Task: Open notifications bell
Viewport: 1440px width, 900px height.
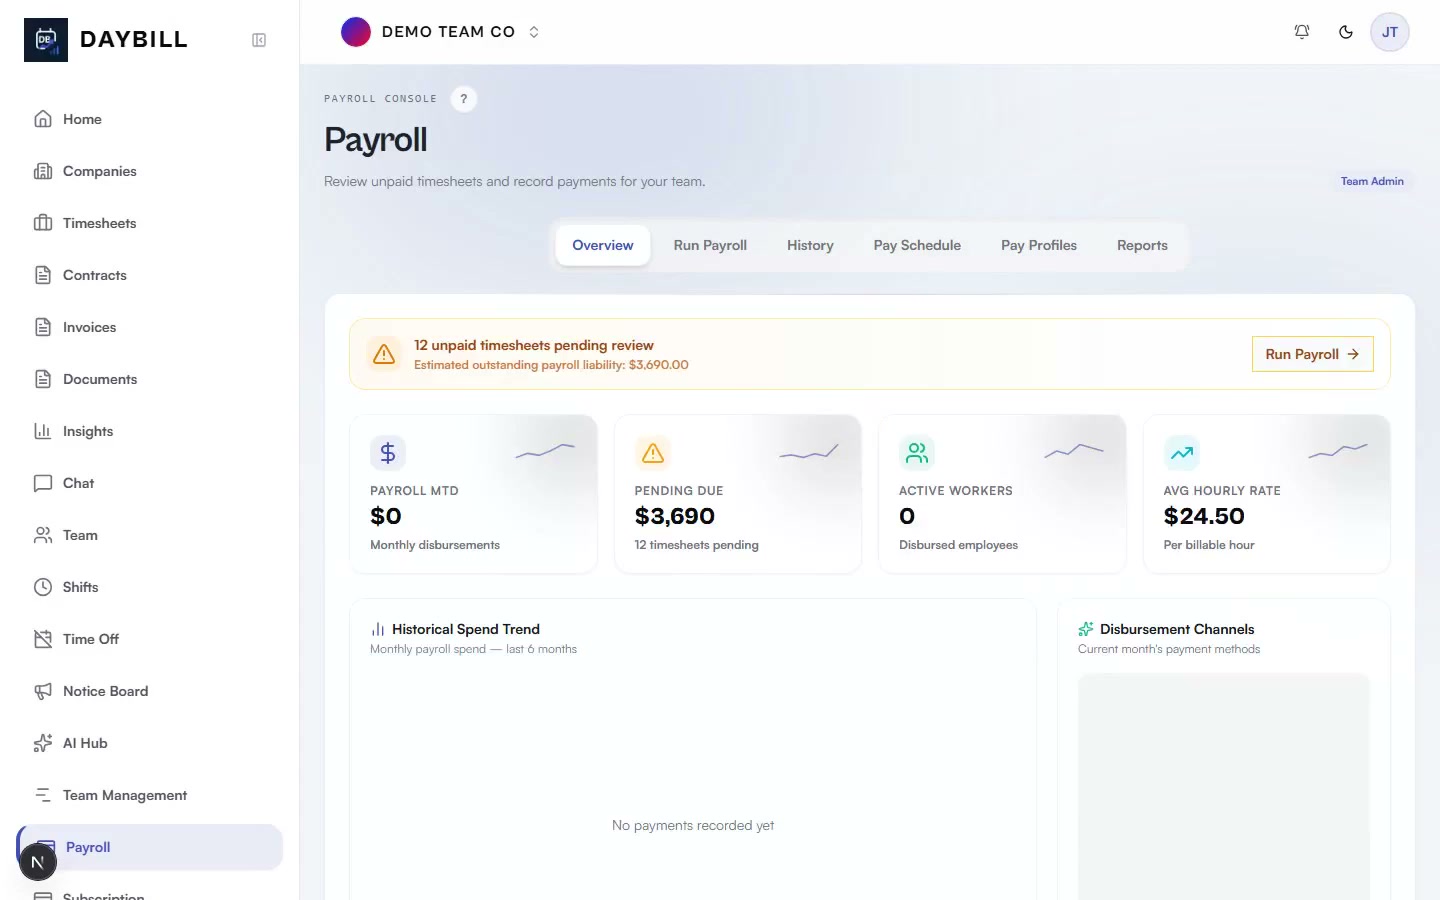Action: (1302, 32)
